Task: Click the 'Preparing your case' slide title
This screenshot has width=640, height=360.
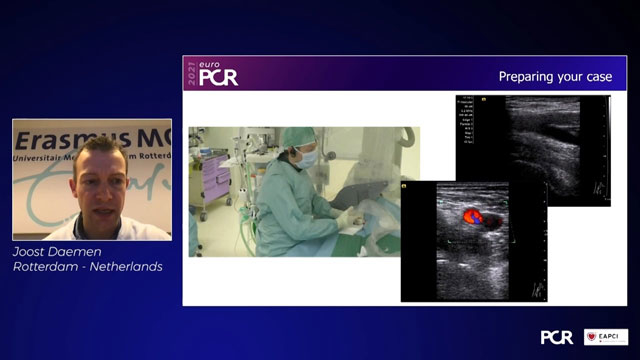Action: [x=555, y=77]
